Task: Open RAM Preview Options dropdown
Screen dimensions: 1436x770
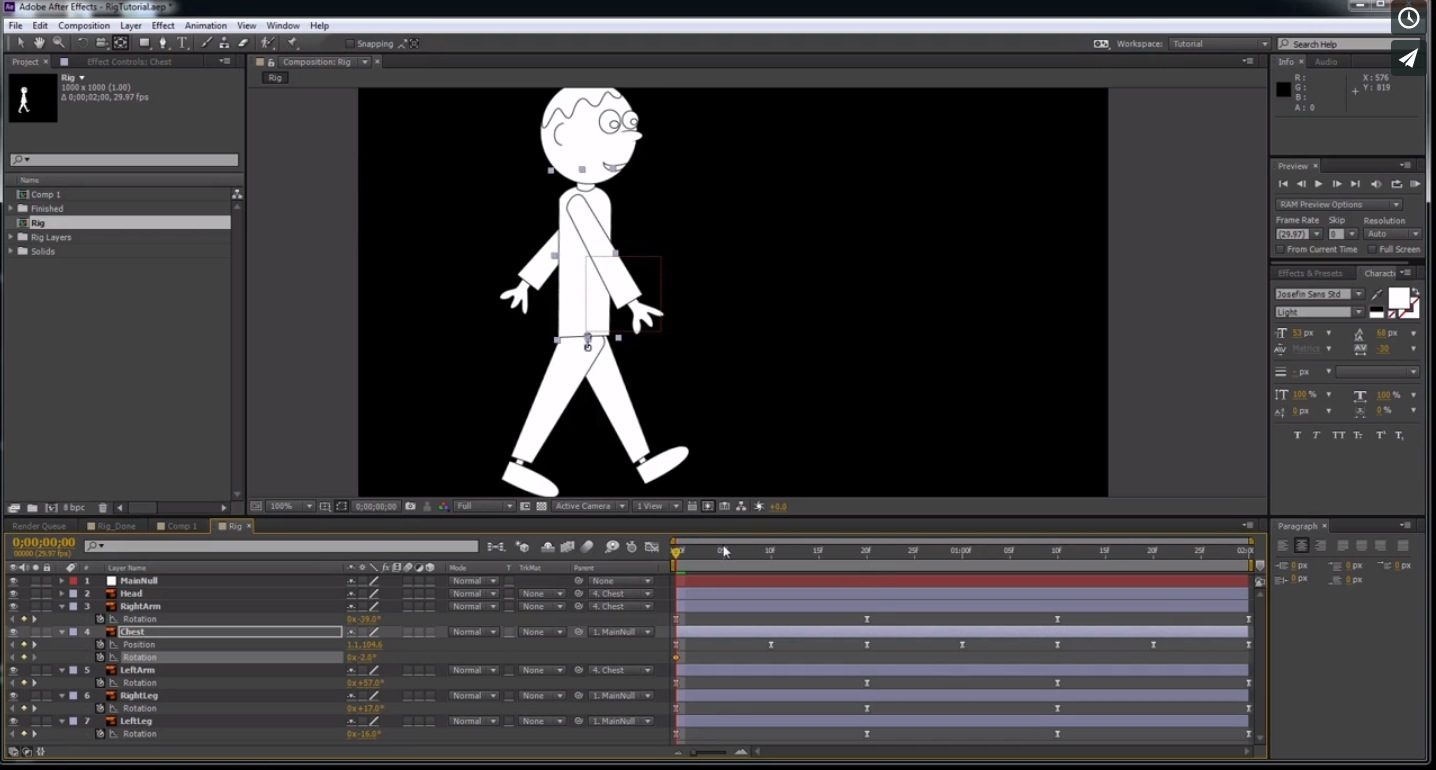Action: (1339, 204)
